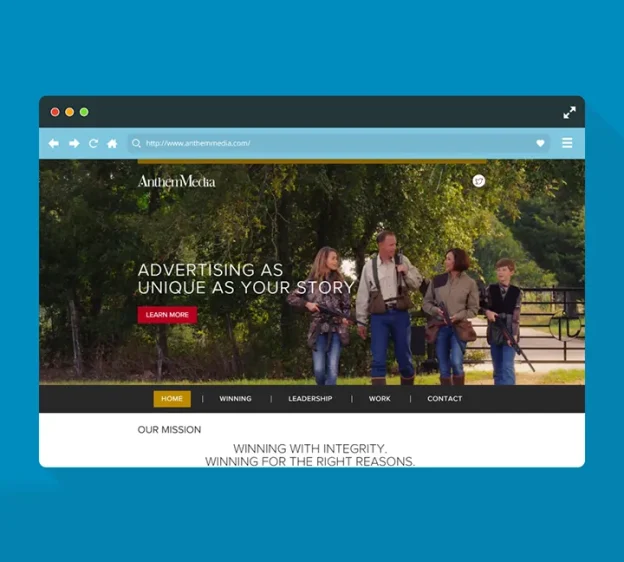Click the browser back arrow
The width and height of the screenshot is (624, 562).
54,143
